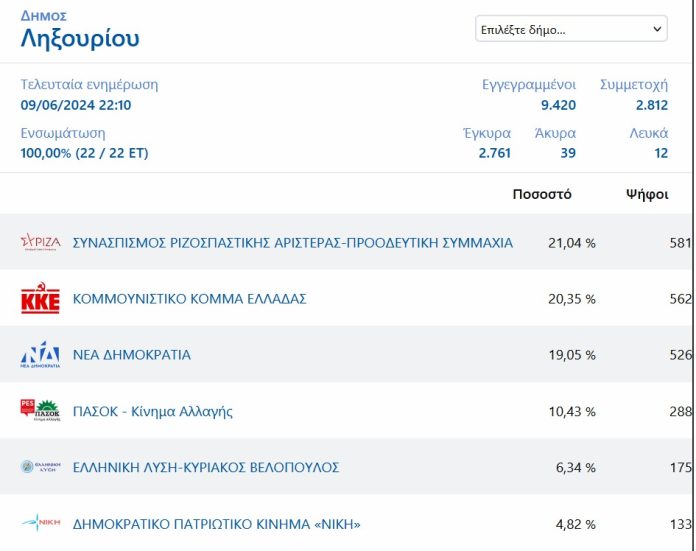
Task: Click the Ποσοστό column header
Action: 542,194
